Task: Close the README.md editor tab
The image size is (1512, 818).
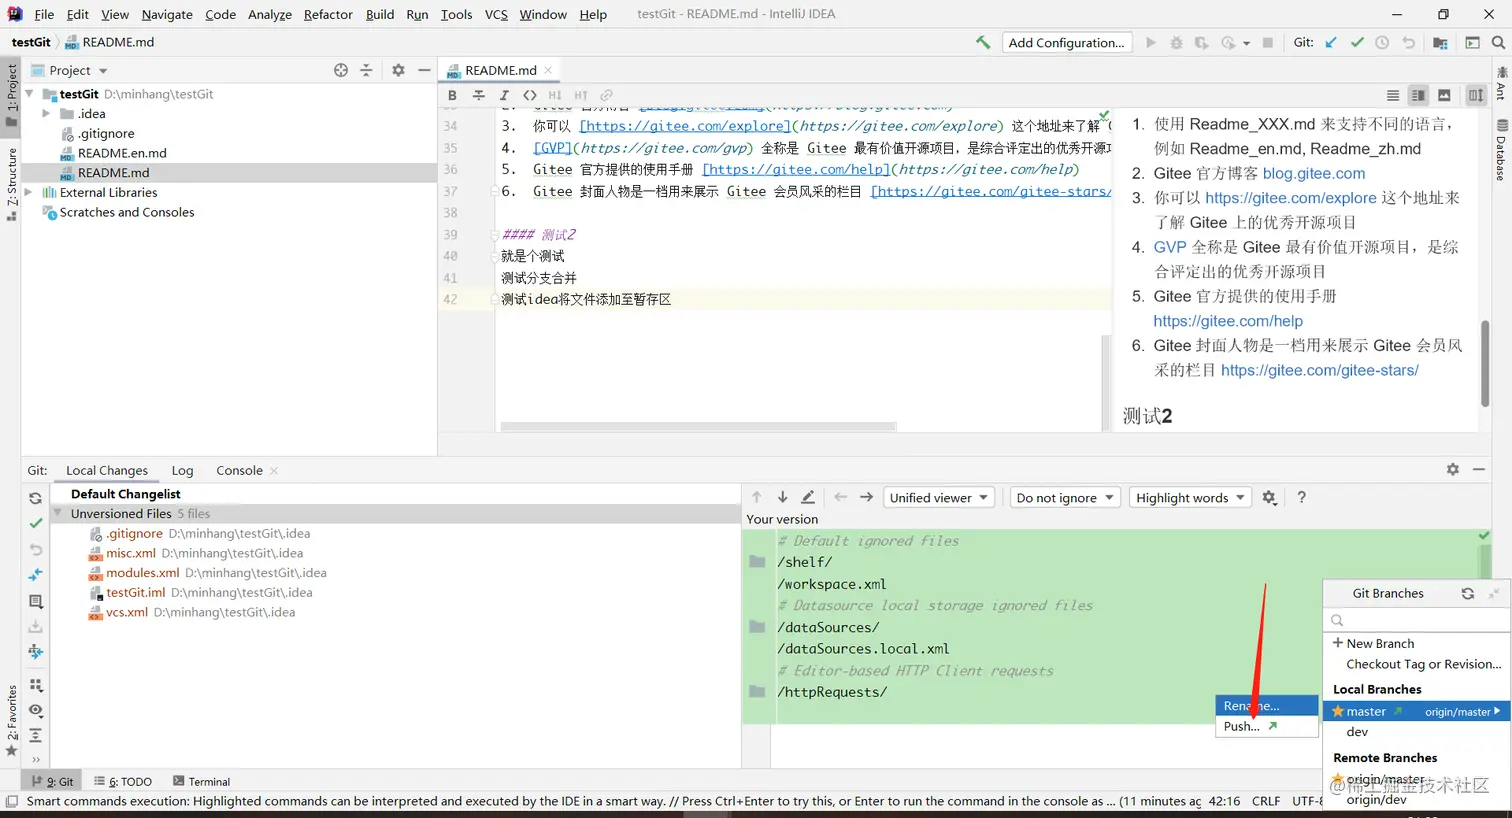Action: (x=548, y=70)
